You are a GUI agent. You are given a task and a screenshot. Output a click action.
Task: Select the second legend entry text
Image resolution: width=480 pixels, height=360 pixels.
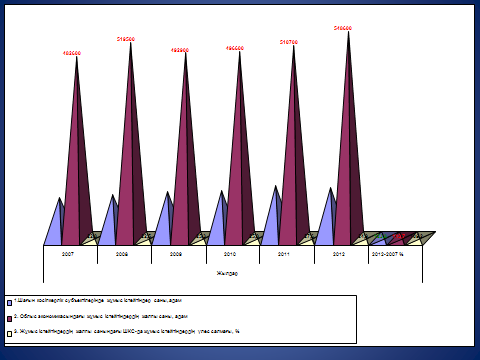click(x=101, y=316)
